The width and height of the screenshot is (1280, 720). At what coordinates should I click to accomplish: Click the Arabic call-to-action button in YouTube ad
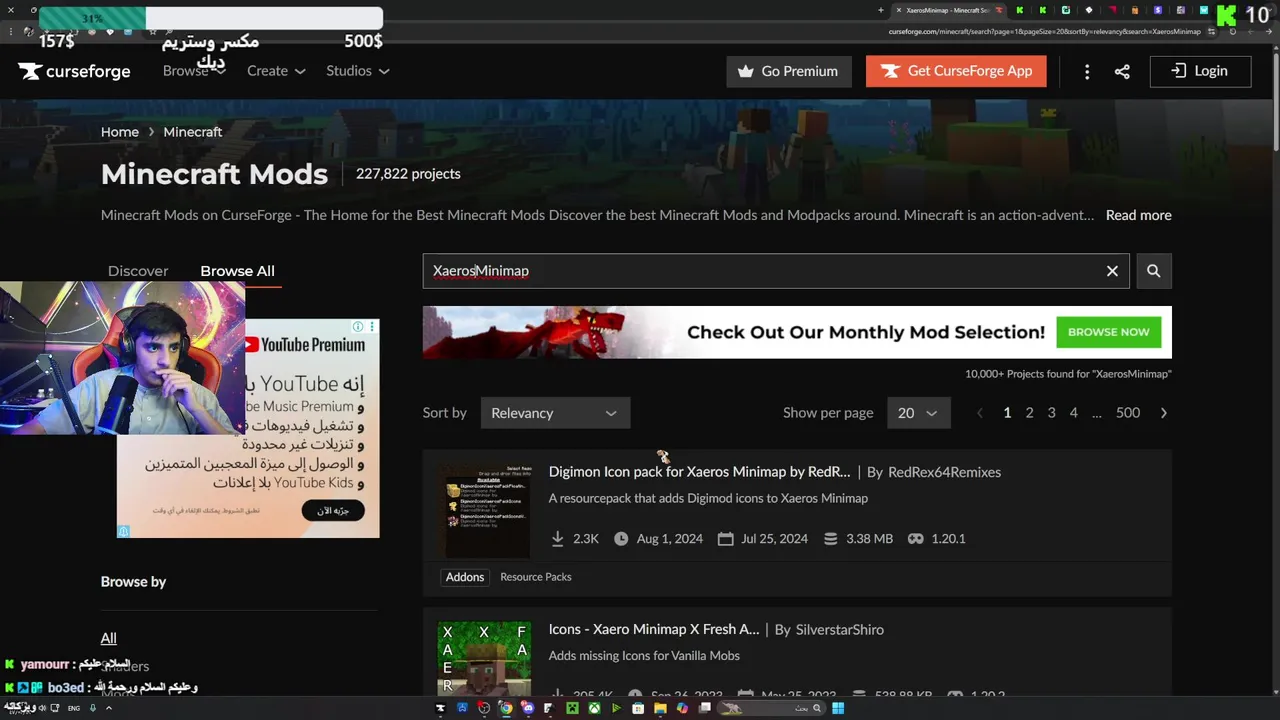(333, 511)
